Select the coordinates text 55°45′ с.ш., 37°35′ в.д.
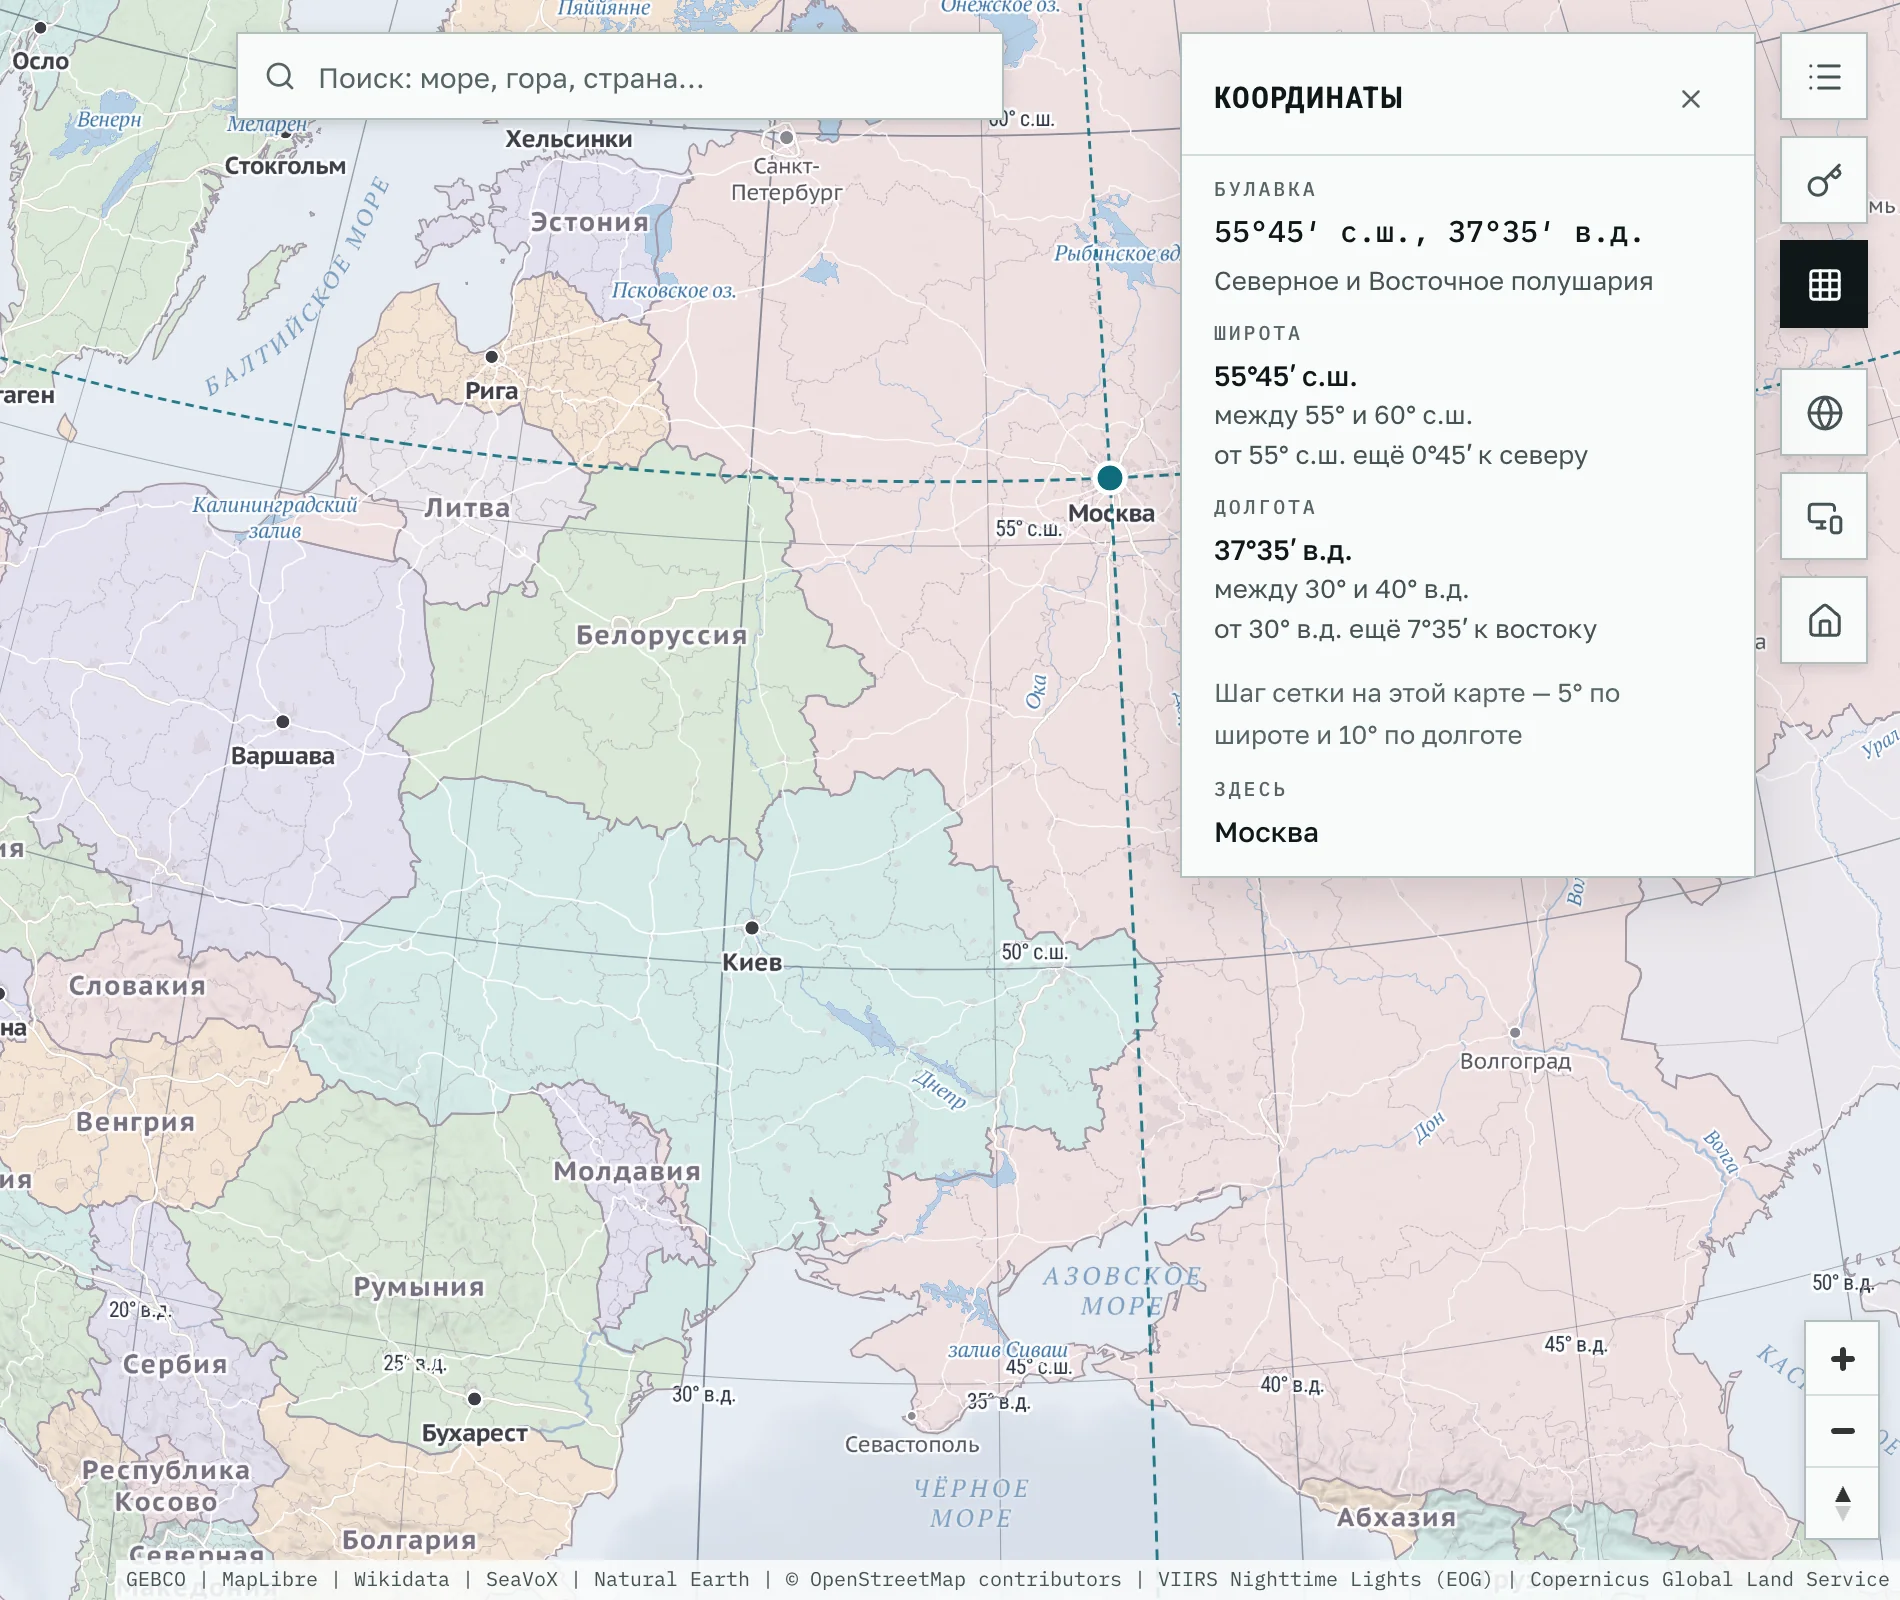This screenshot has height=1600, width=1900. click(1428, 232)
